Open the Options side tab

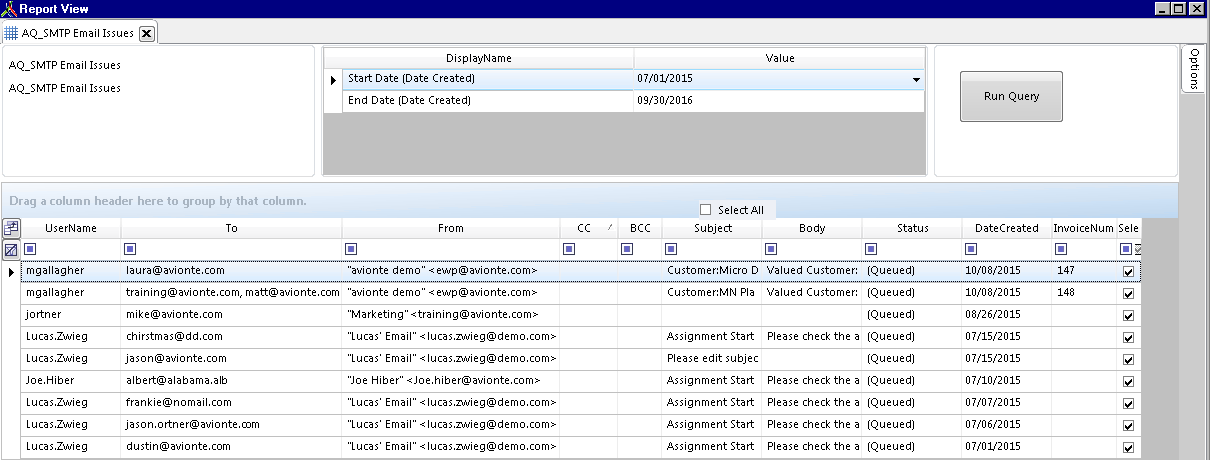(x=1194, y=68)
